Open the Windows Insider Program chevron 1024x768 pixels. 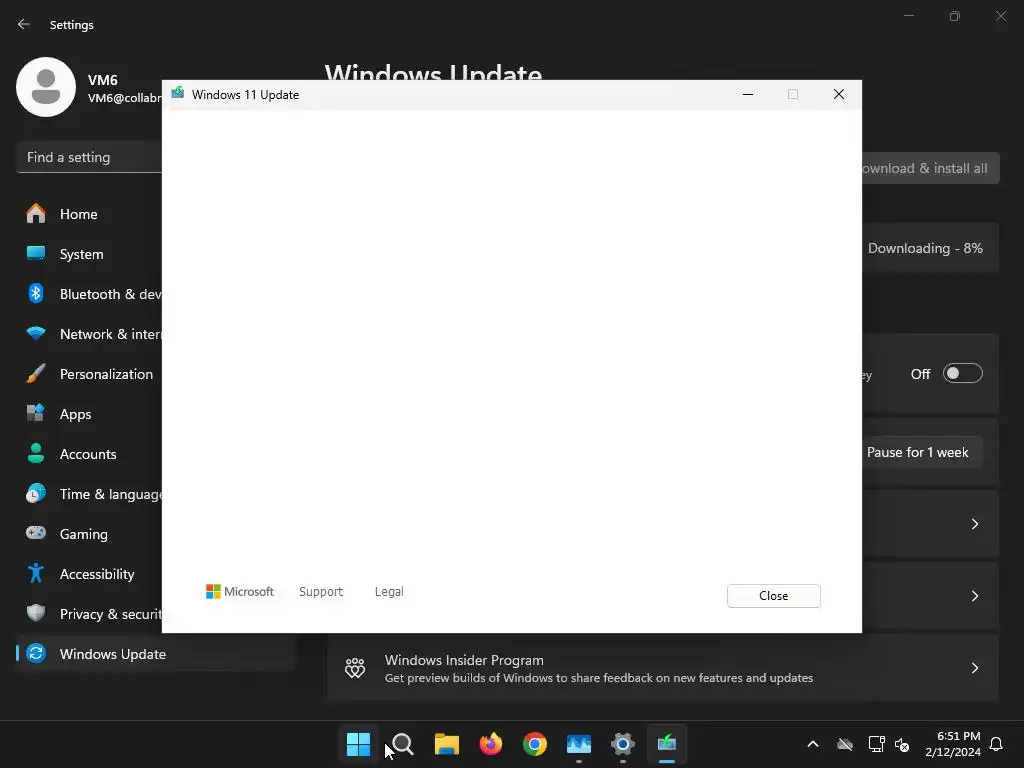click(x=974, y=667)
